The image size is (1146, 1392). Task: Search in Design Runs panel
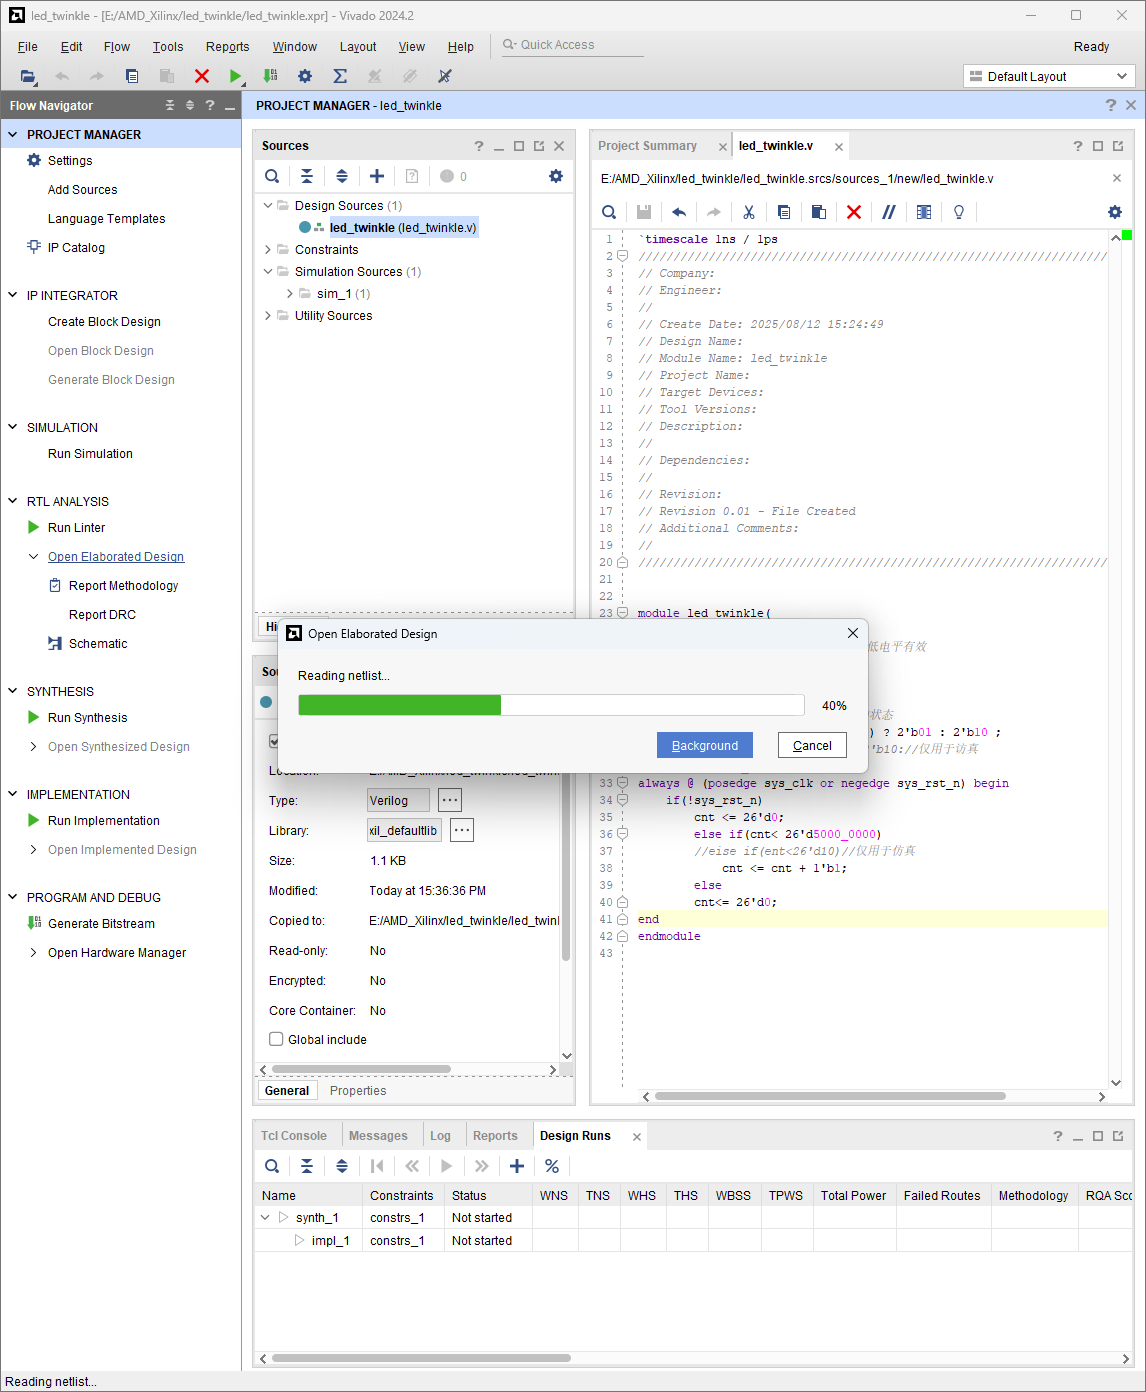(272, 1166)
